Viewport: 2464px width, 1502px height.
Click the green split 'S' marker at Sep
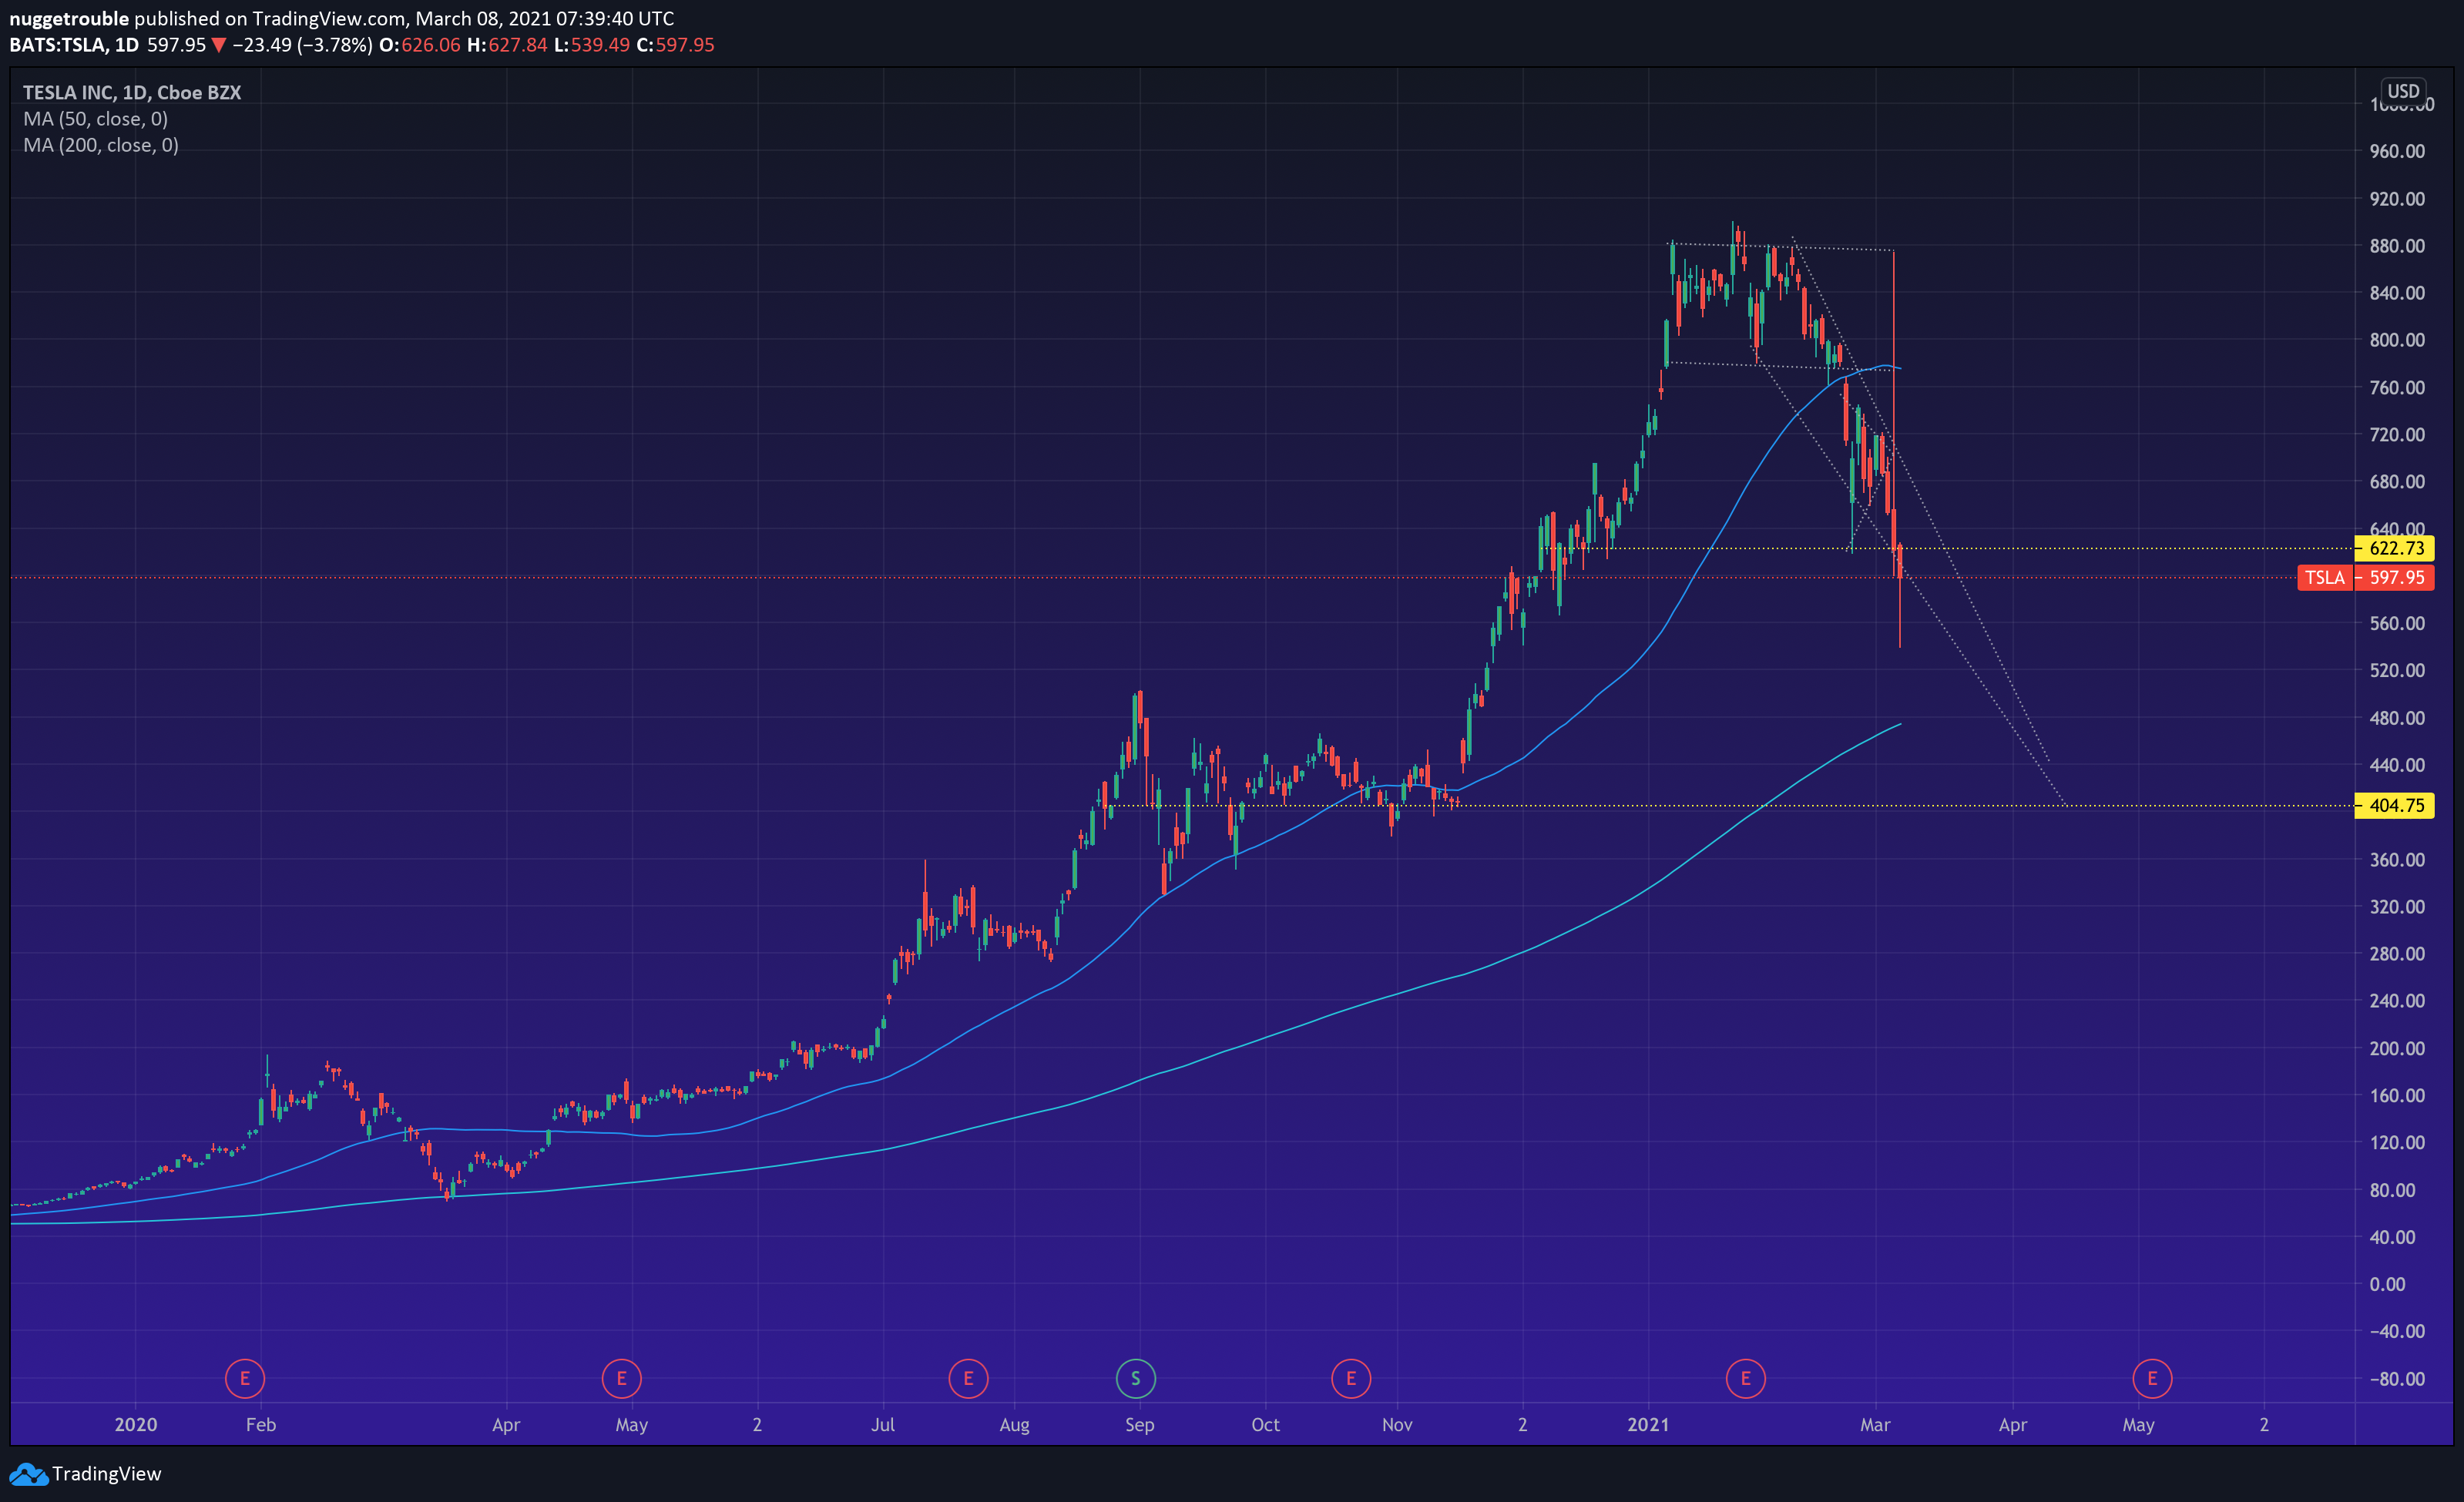pyautogui.click(x=1135, y=1378)
